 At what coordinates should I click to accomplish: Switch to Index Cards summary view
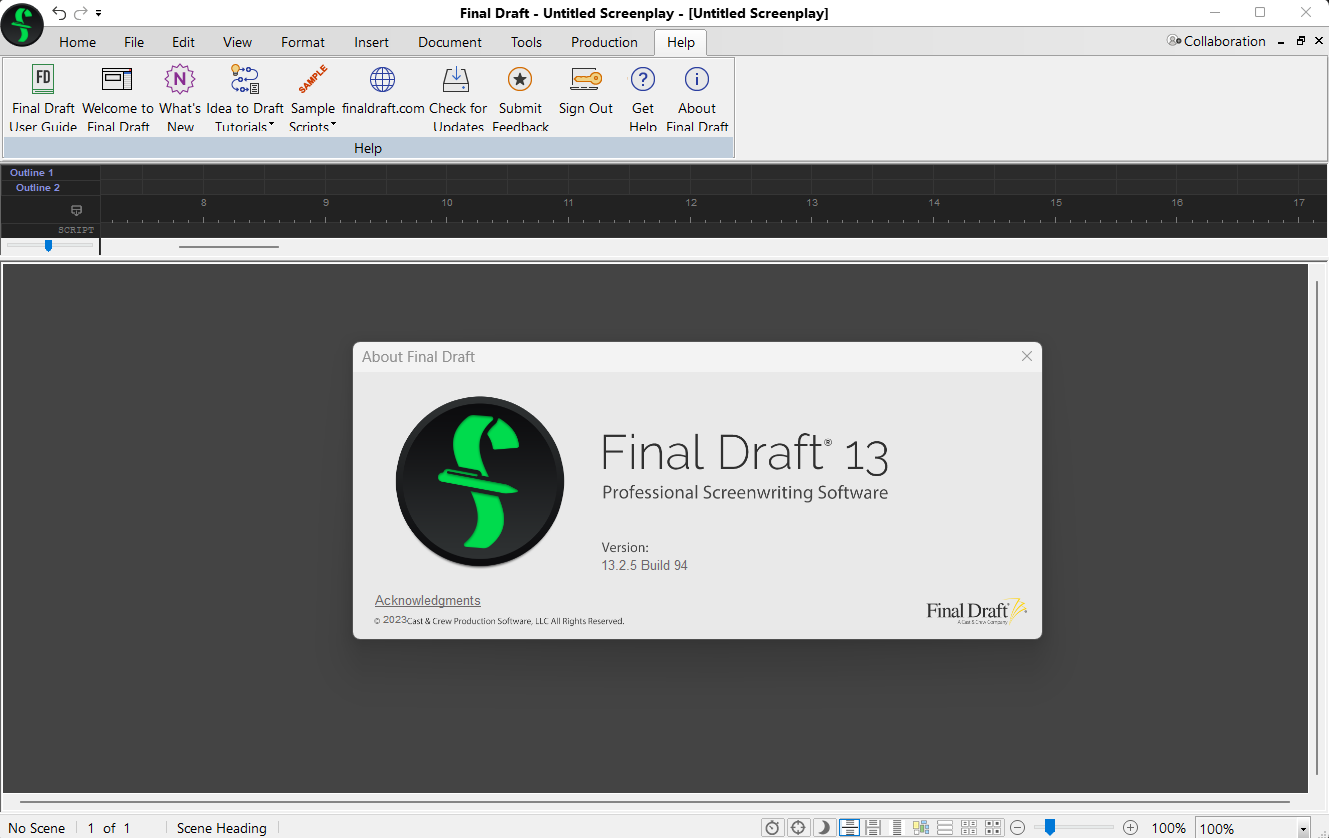(969, 827)
